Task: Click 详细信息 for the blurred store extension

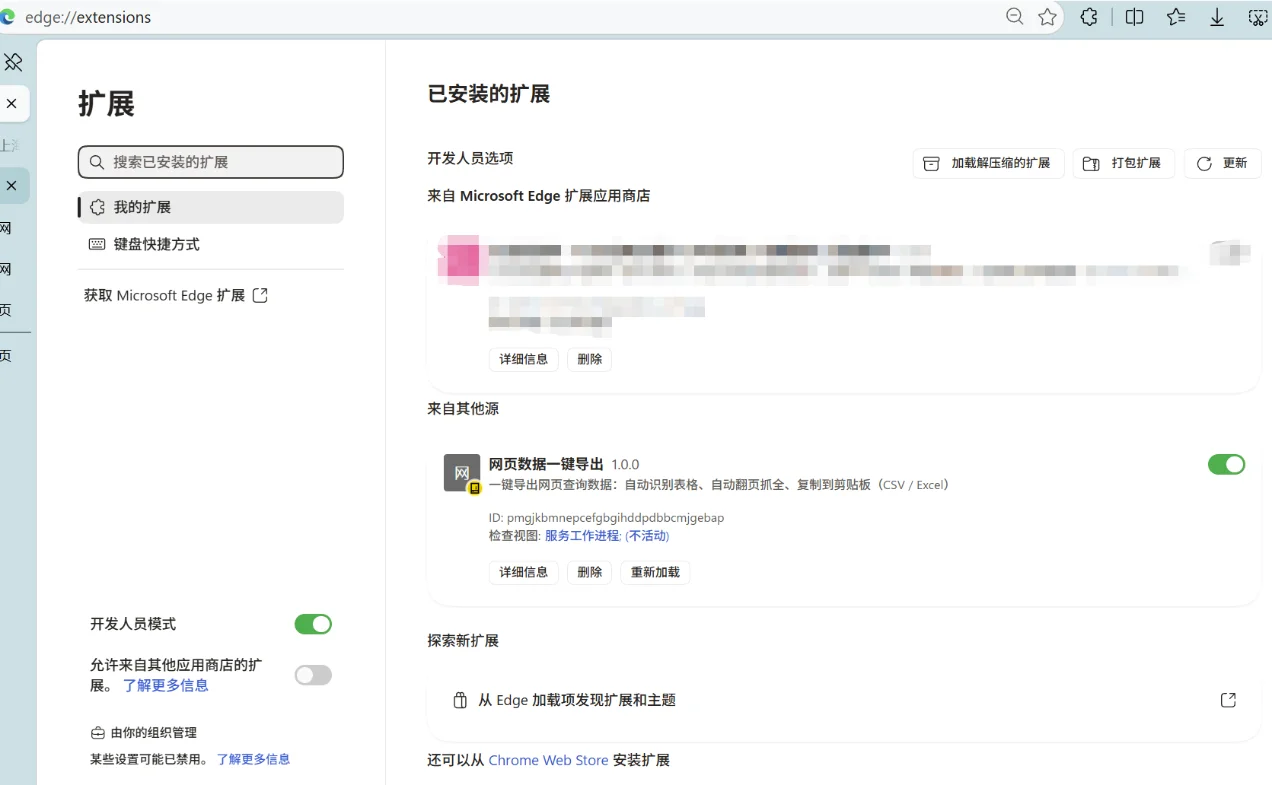Action: point(524,359)
